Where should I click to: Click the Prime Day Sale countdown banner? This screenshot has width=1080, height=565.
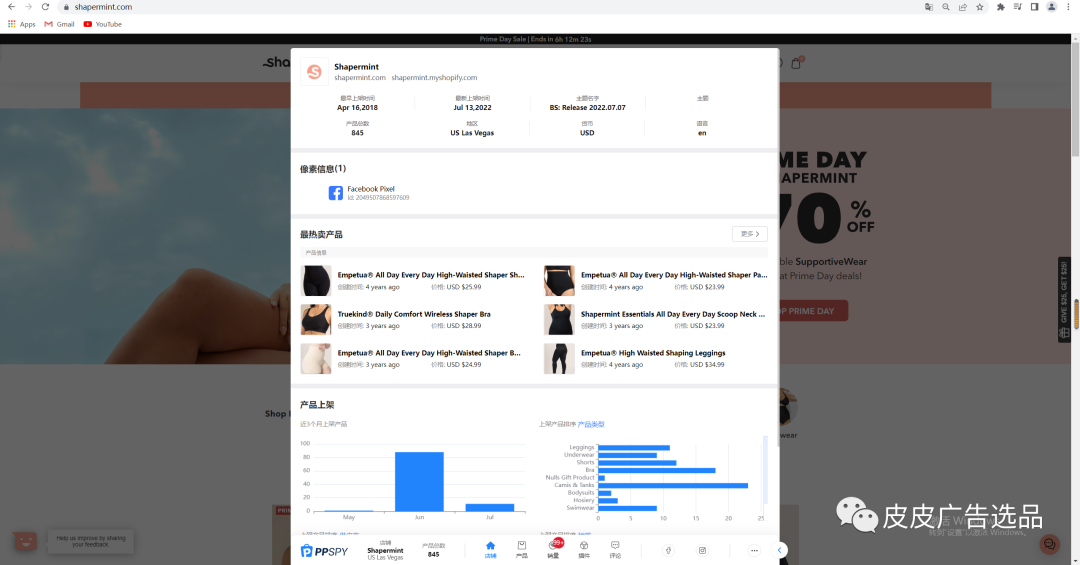pos(535,39)
